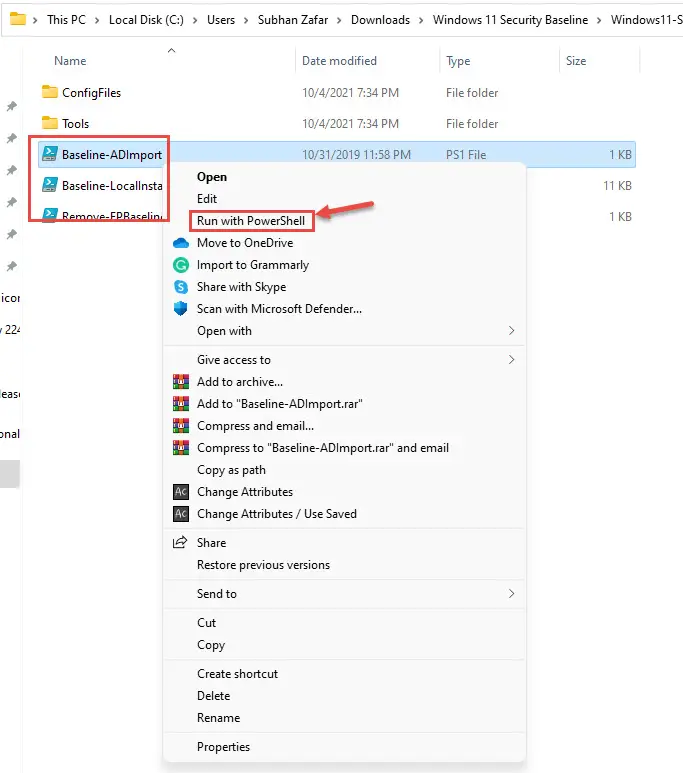
Task: Click the folder icon in the address bar
Action: pos(18,19)
